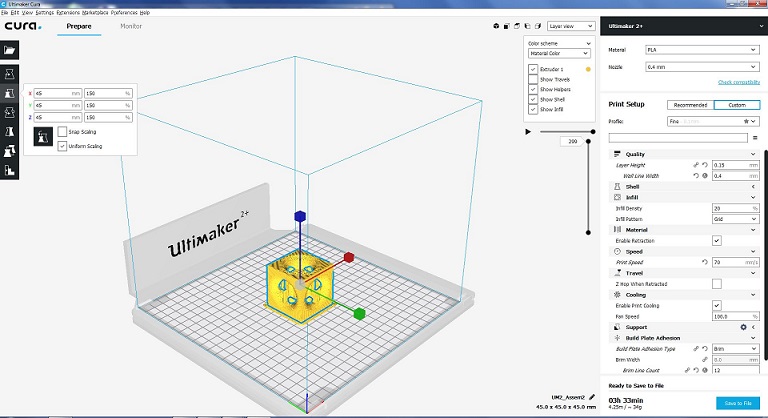Image resolution: width=768 pixels, height=418 pixels.
Task: Click link icon next to Build Plate Adhesion Type
Action: point(696,349)
